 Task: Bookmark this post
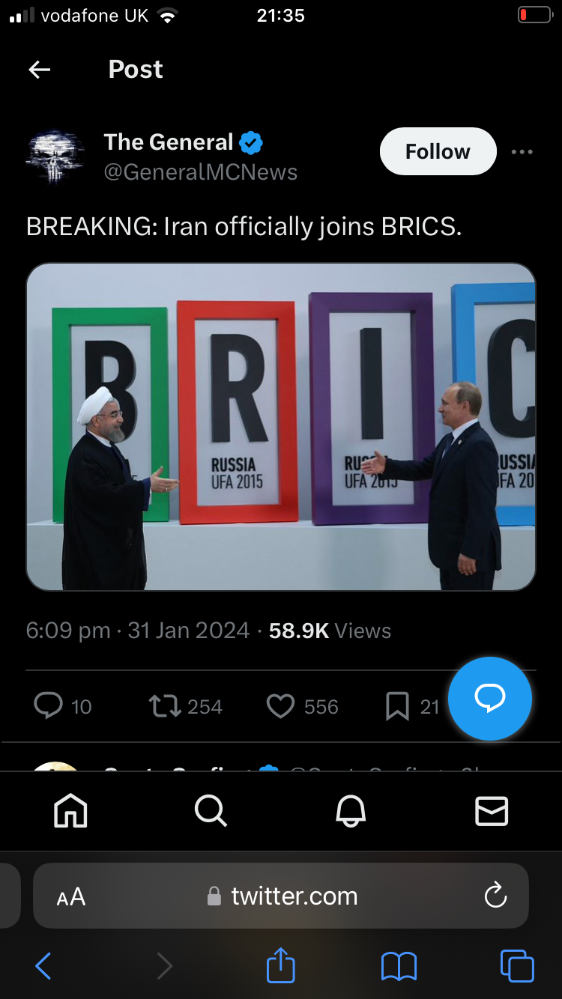pos(397,706)
